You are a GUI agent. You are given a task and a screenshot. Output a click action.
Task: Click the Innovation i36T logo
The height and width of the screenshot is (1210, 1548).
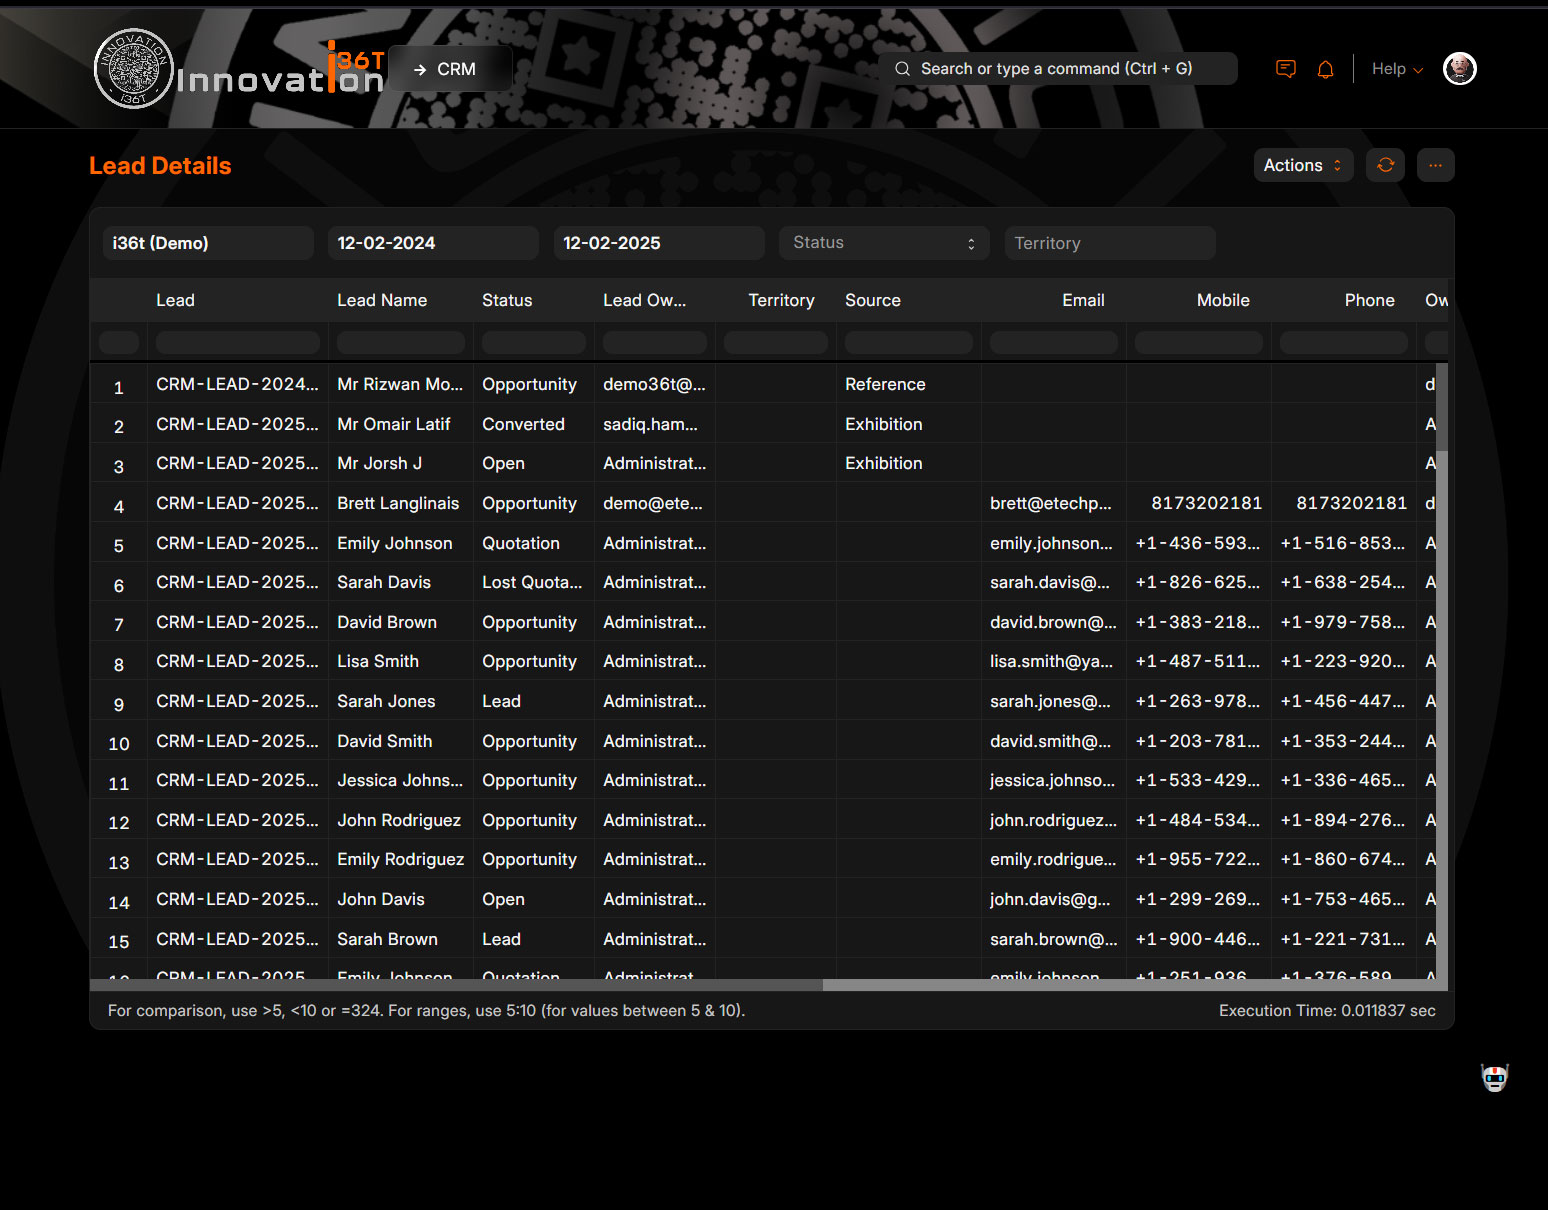tap(239, 69)
